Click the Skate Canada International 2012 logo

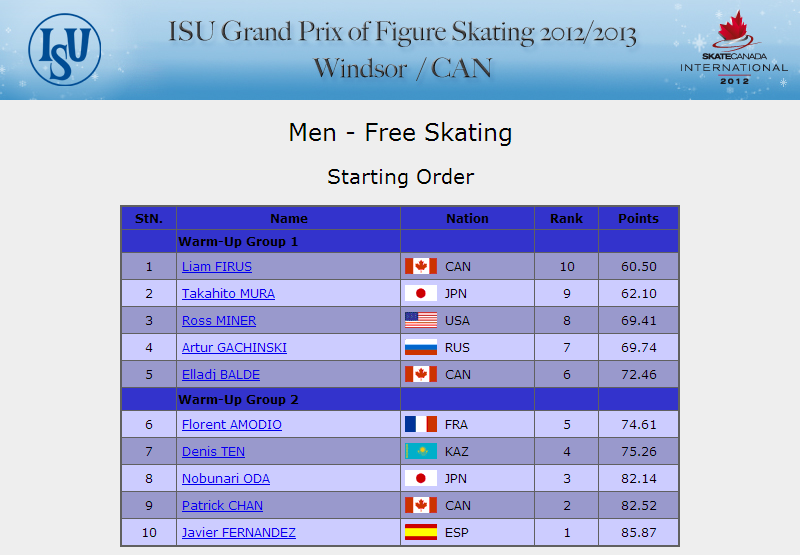pyautogui.click(x=734, y=47)
